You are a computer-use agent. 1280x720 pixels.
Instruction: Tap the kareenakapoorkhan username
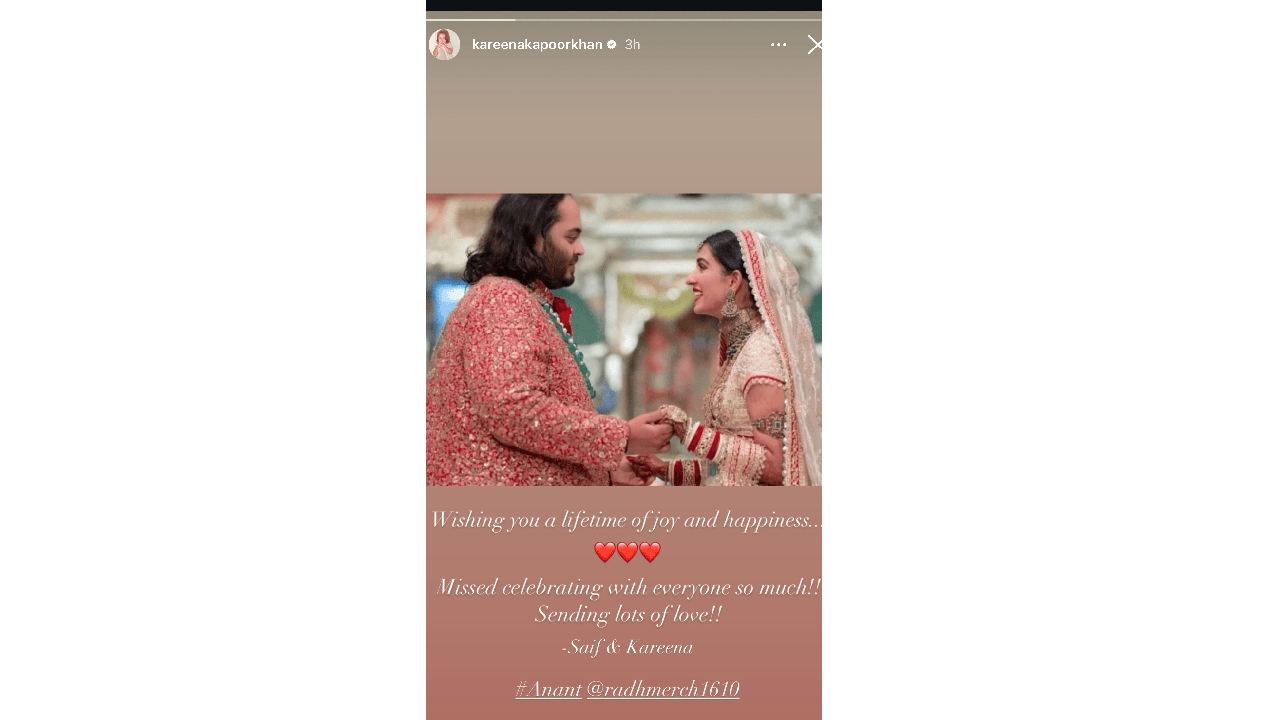pos(537,44)
